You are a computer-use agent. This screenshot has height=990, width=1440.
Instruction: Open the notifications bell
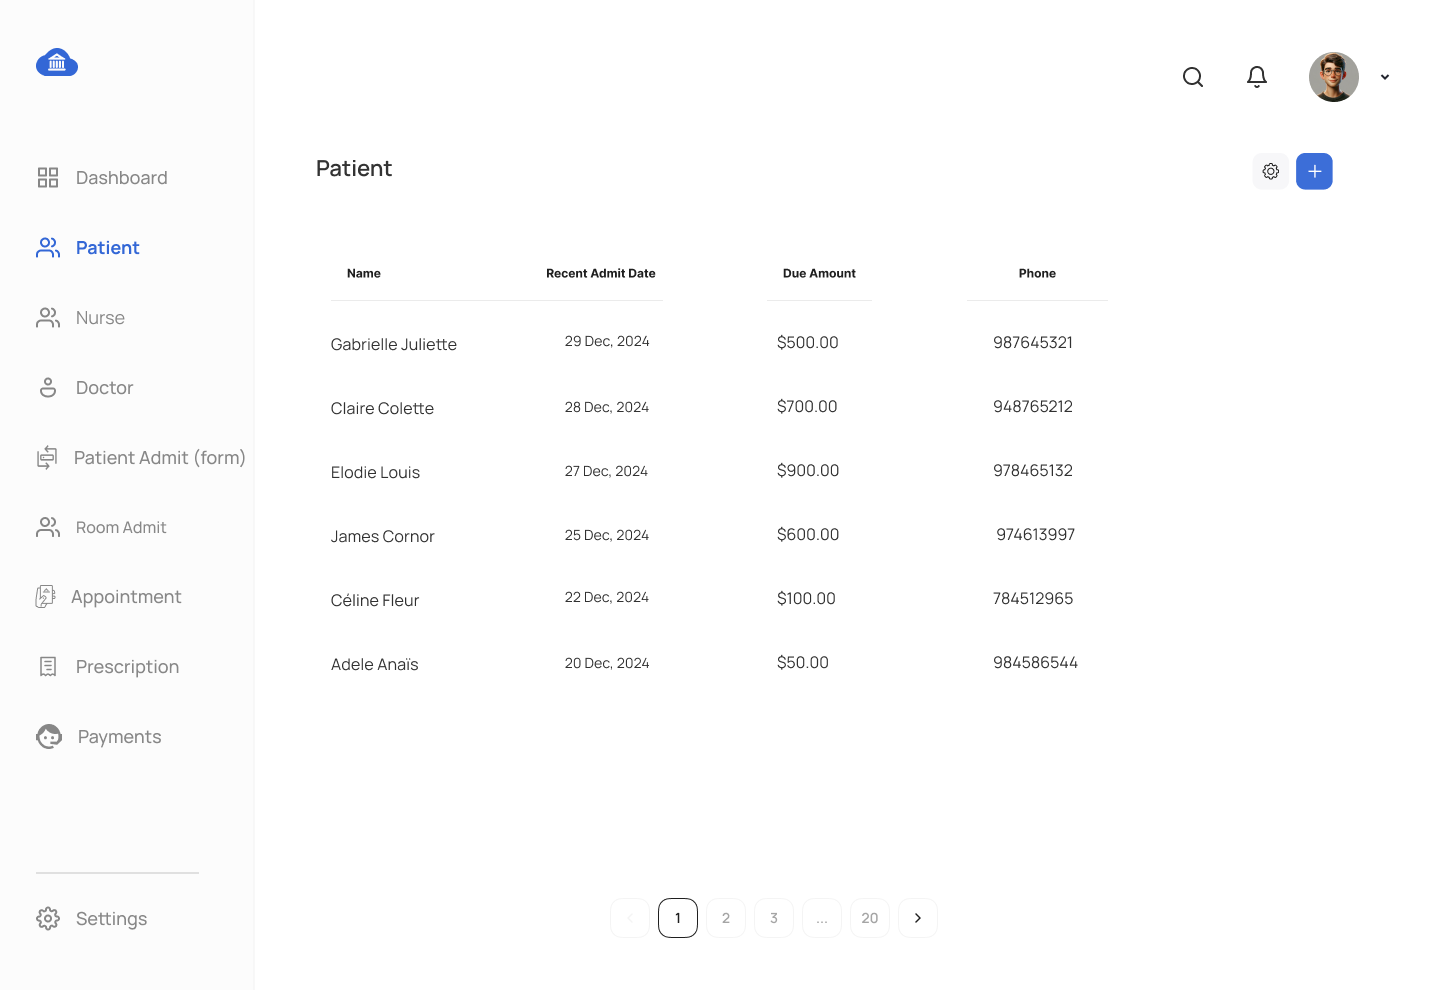(x=1257, y=77)
